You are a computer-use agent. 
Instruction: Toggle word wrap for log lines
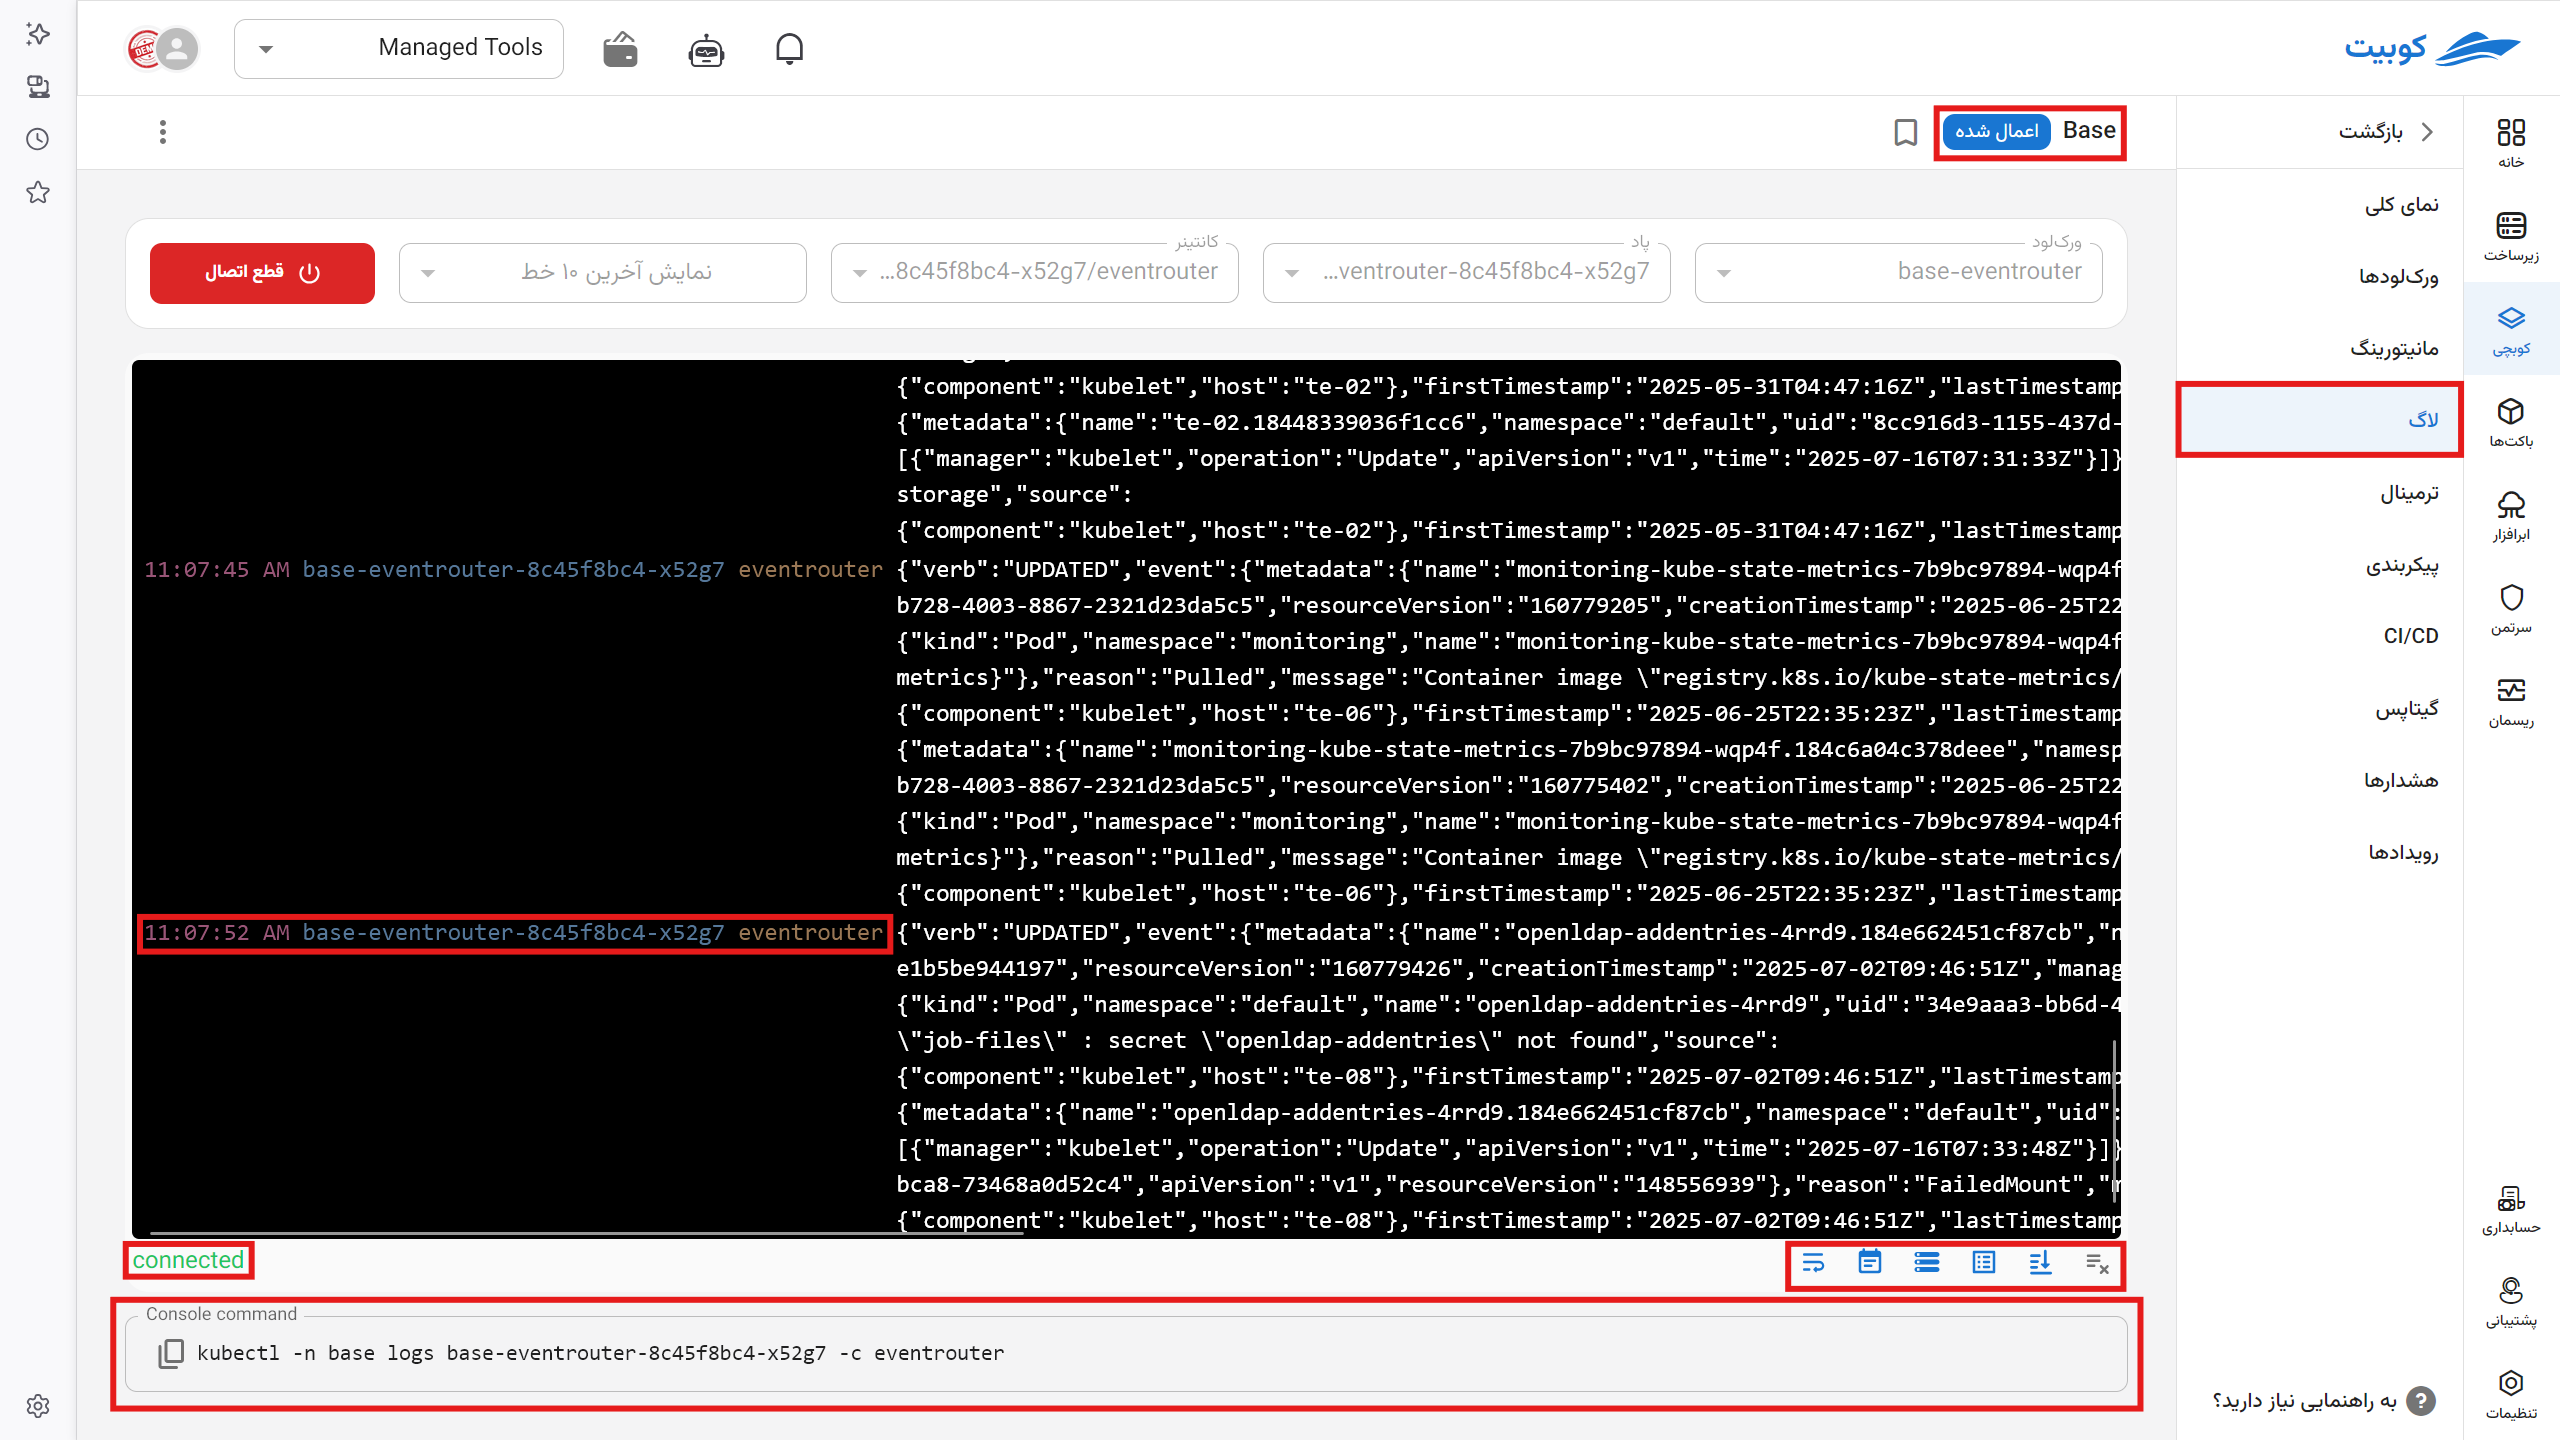pyautogui.click(x=1813, y=1263)
